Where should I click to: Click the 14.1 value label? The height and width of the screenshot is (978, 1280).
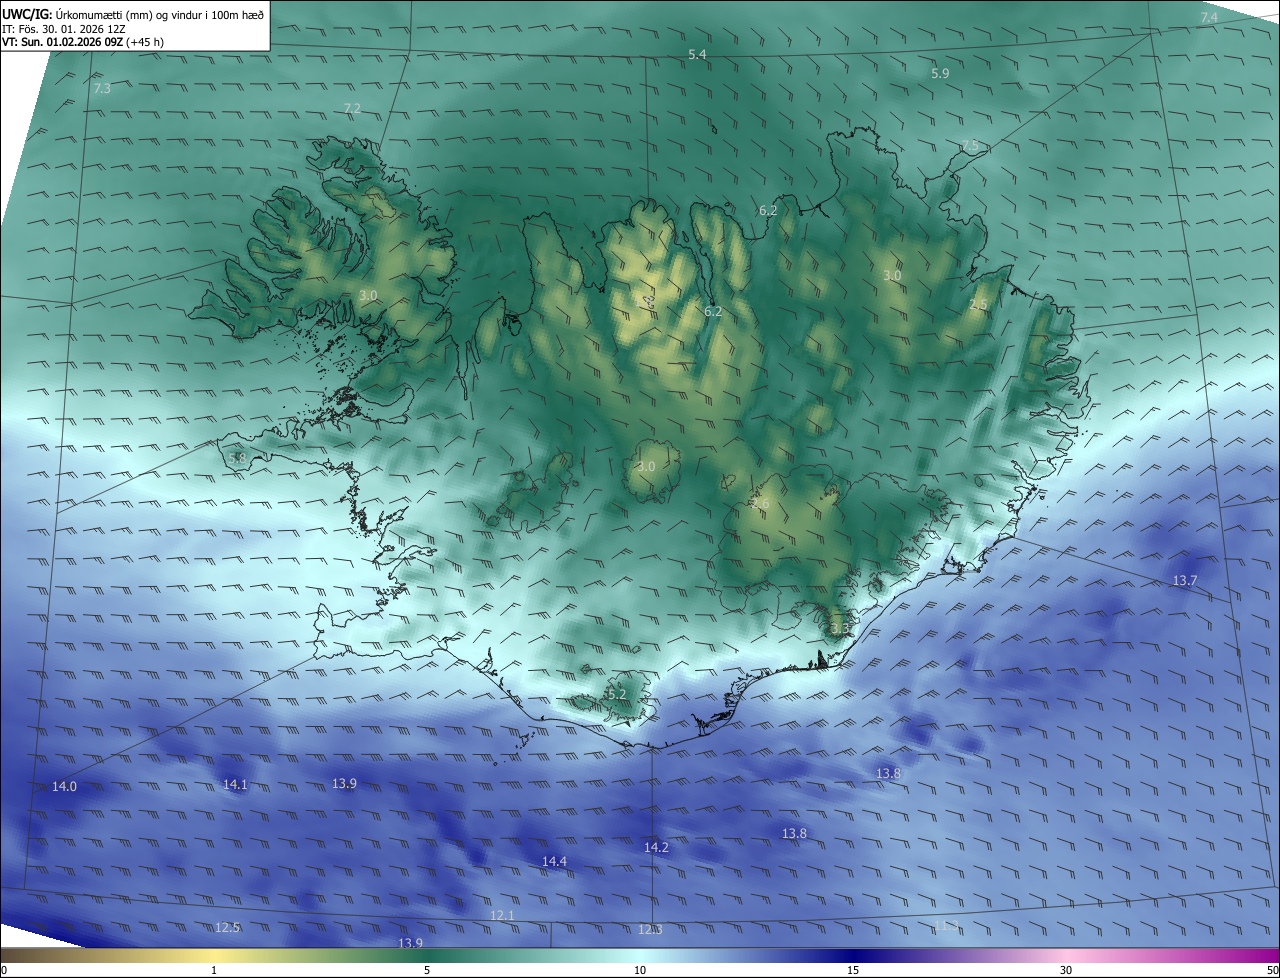click(235, 784)
